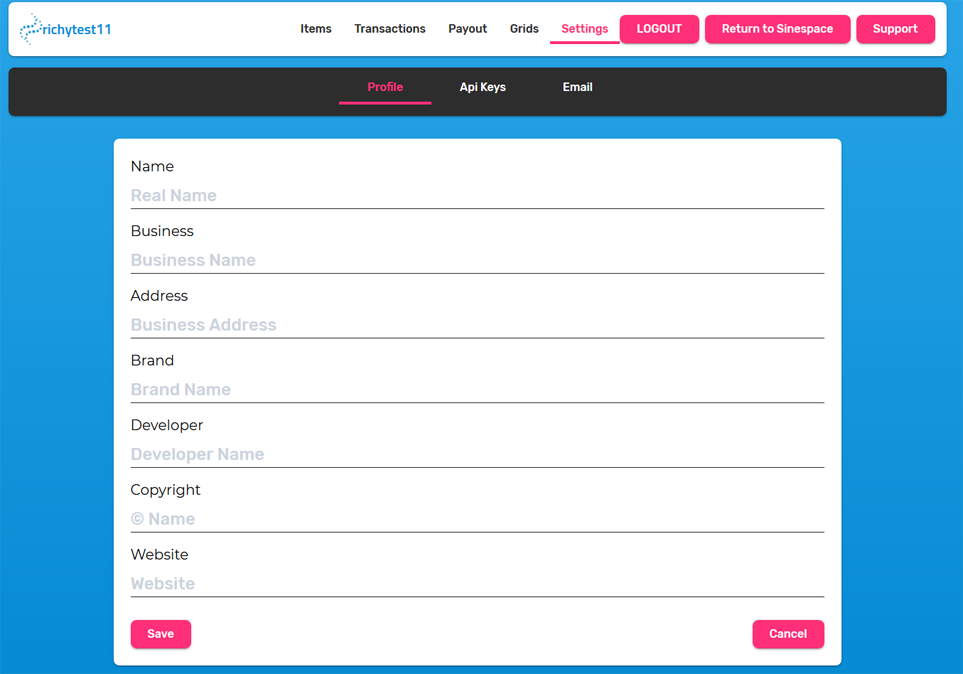Switch to the Api Keys tab
Viewport: 963px width, 674px height.
tap(483, 87)
